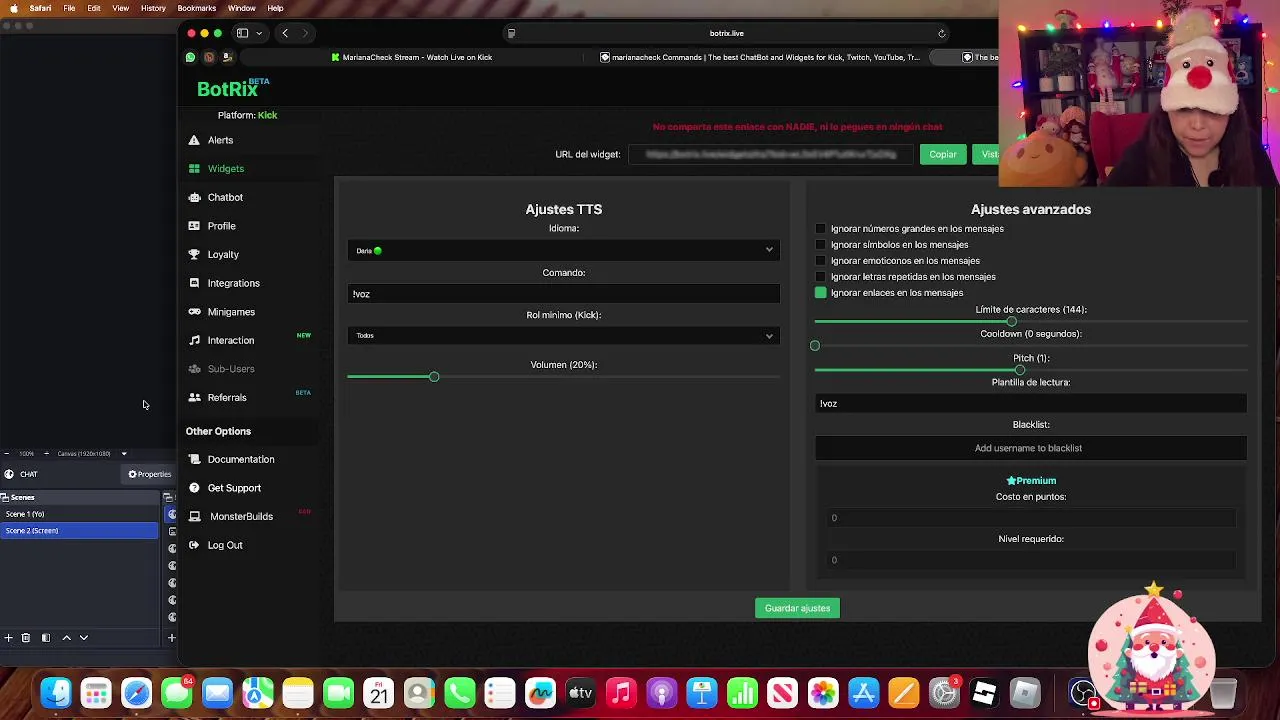The image size is (1280, 720).
Task: Open the Interaction section
Action: click(230, 340)
